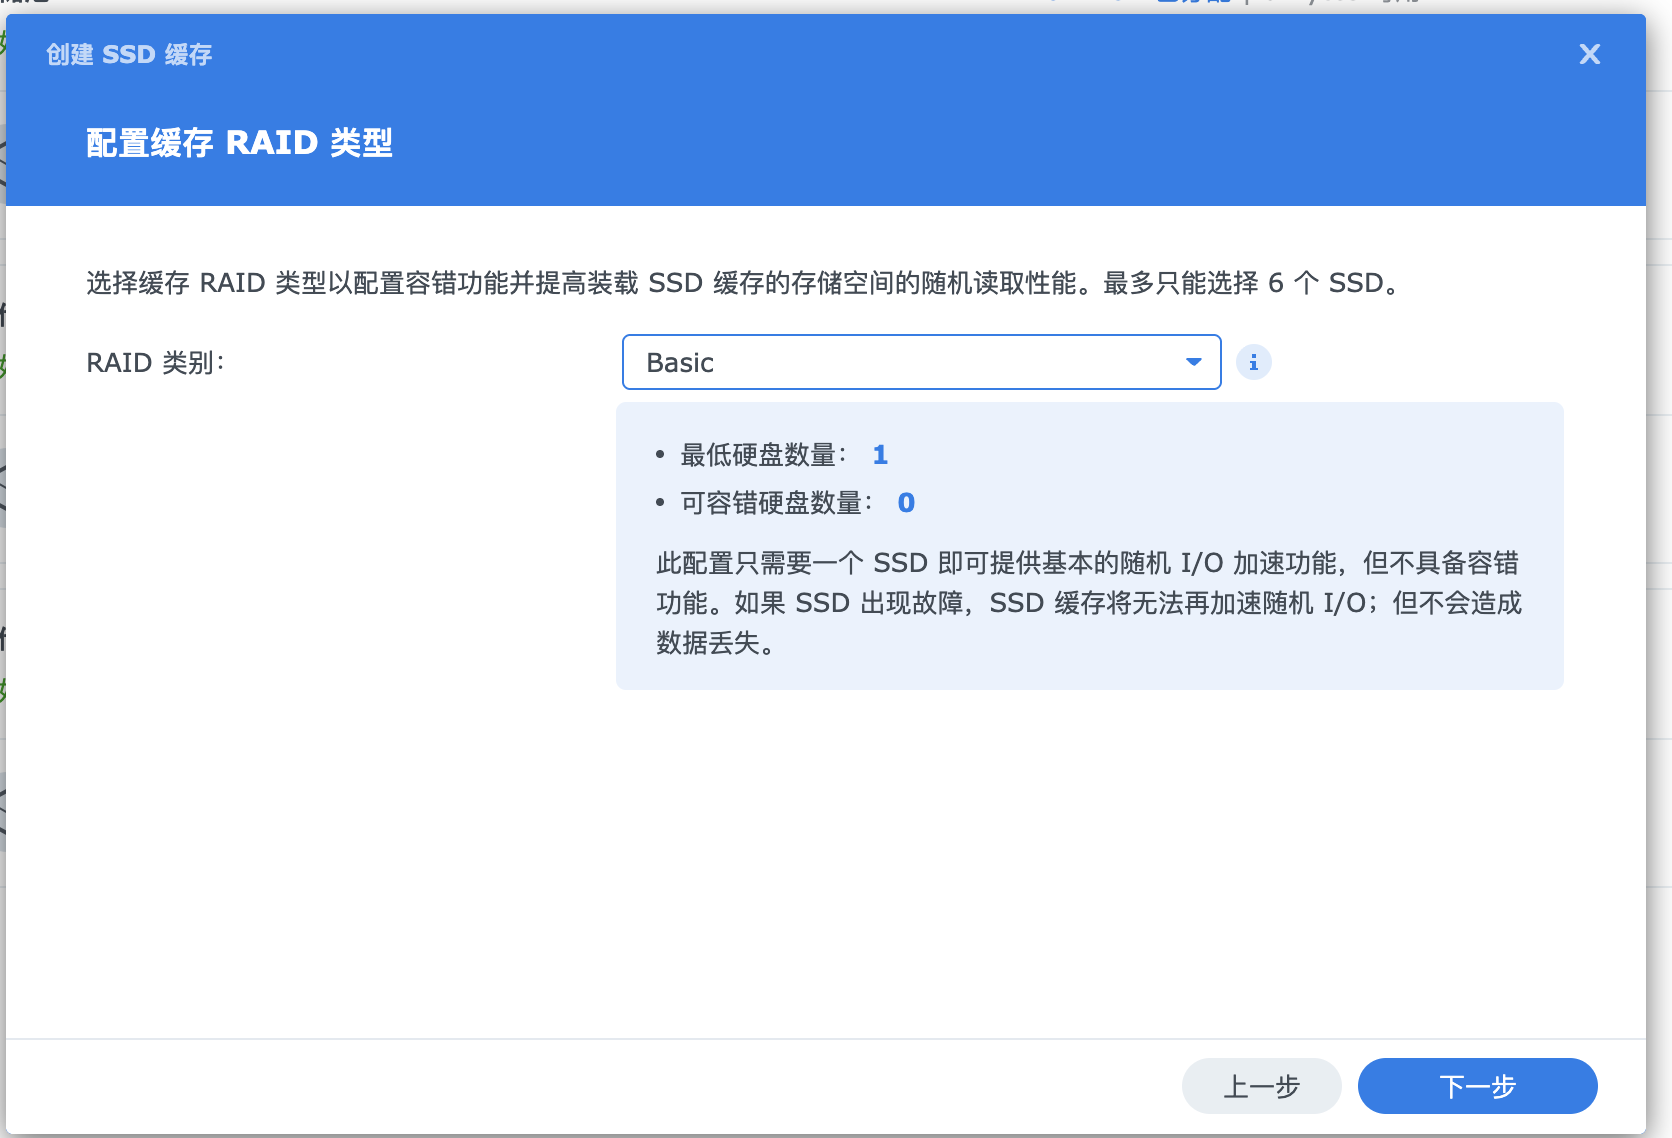
Task: Click the bullet before 最低硬盘数量
Action: point(660,455)
